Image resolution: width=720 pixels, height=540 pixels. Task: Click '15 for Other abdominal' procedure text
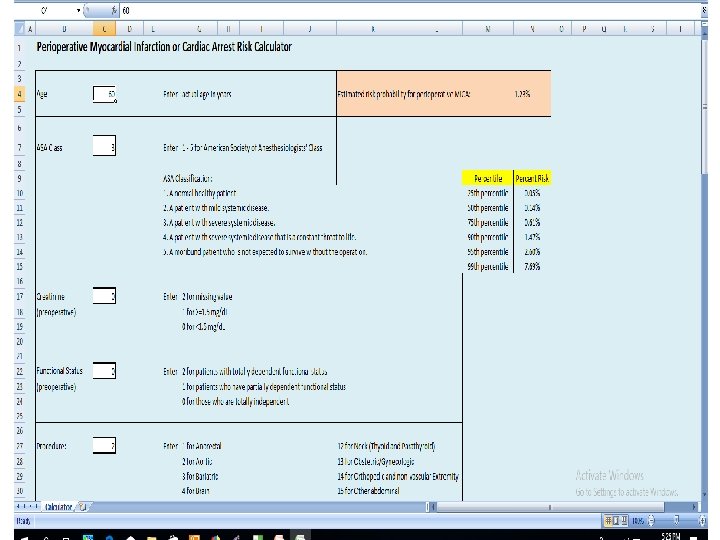[368, 491]
